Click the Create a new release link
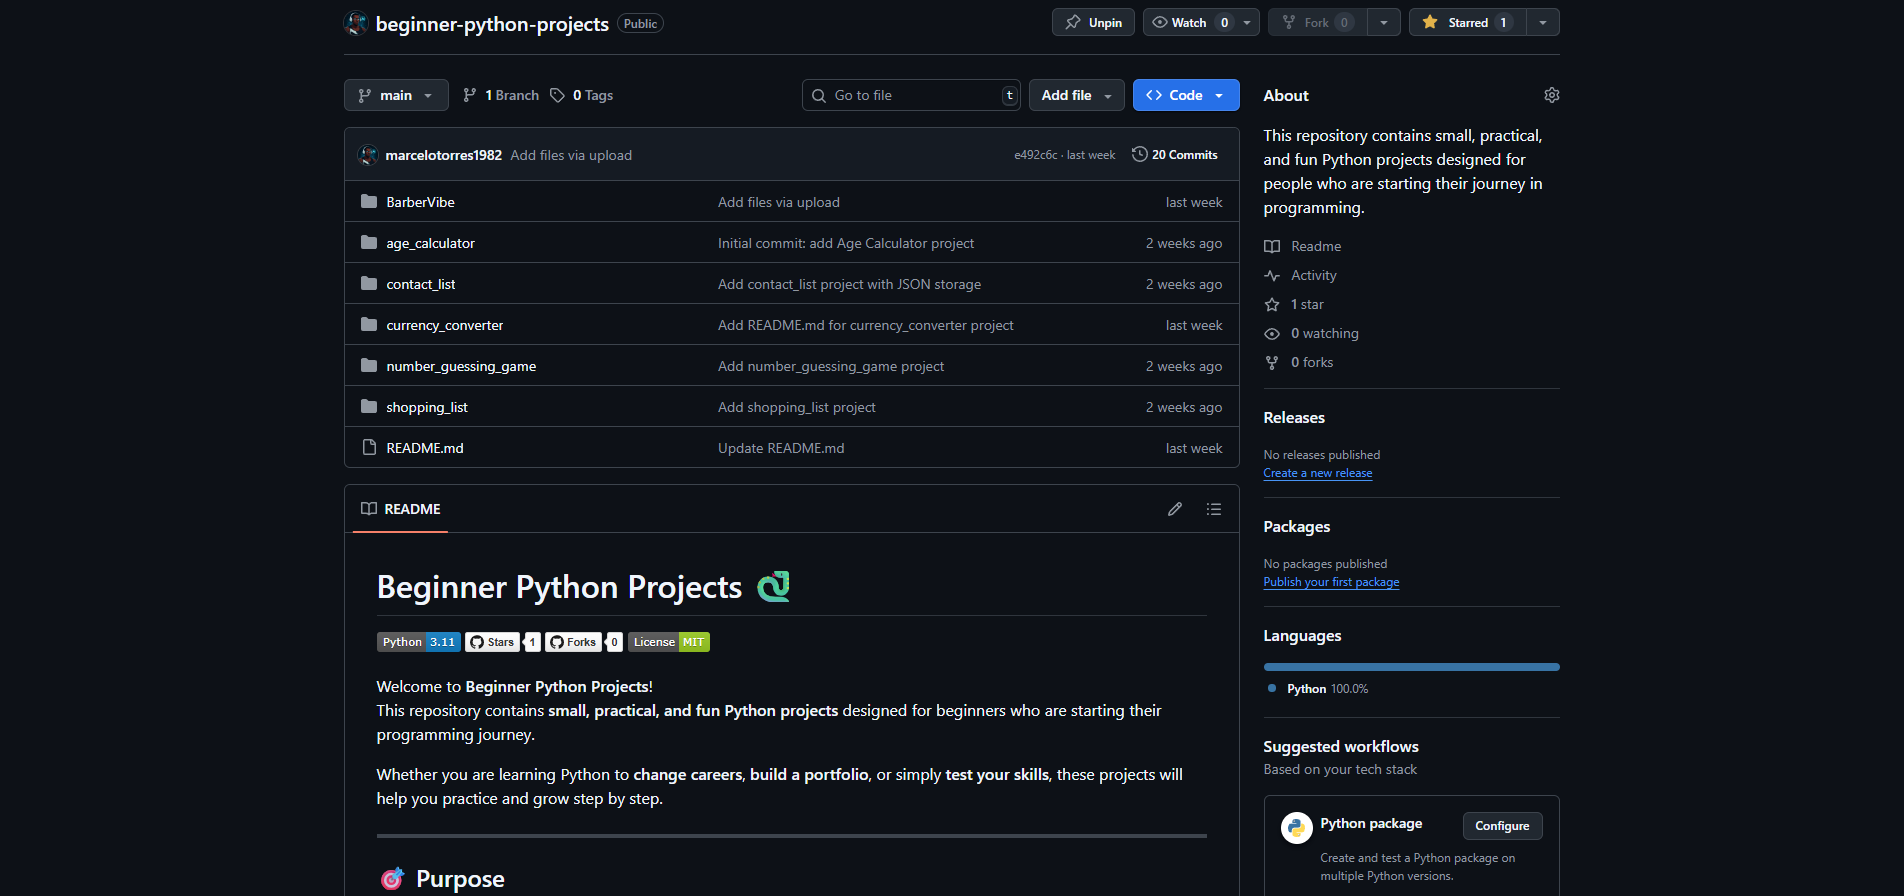 1317,473
